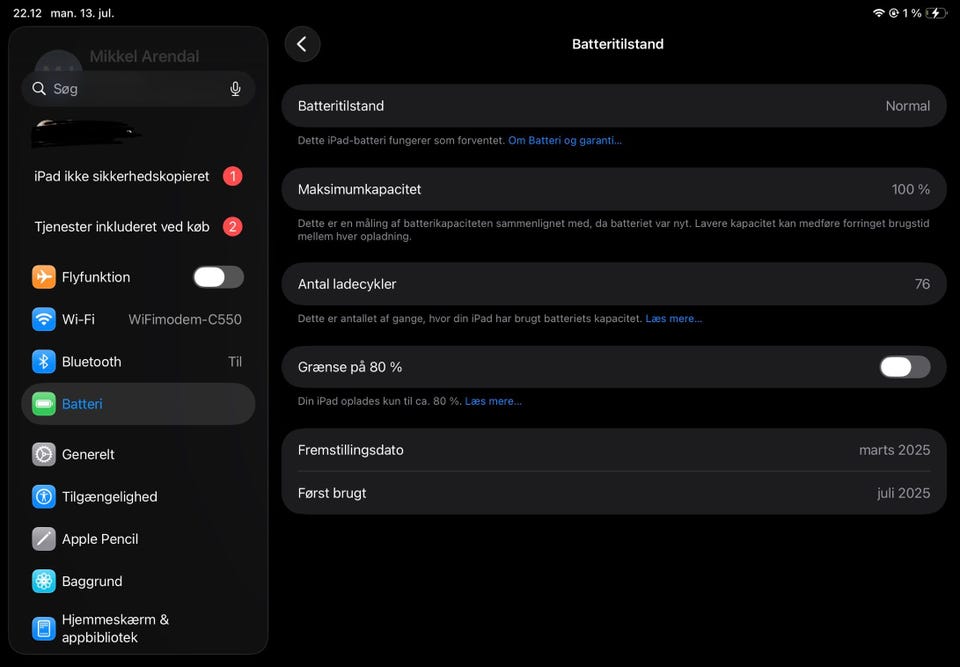Open Læs mere link under Antal ladecykler
The height and width of the screenshot is (667, 960).
click(x=673, y=318)
